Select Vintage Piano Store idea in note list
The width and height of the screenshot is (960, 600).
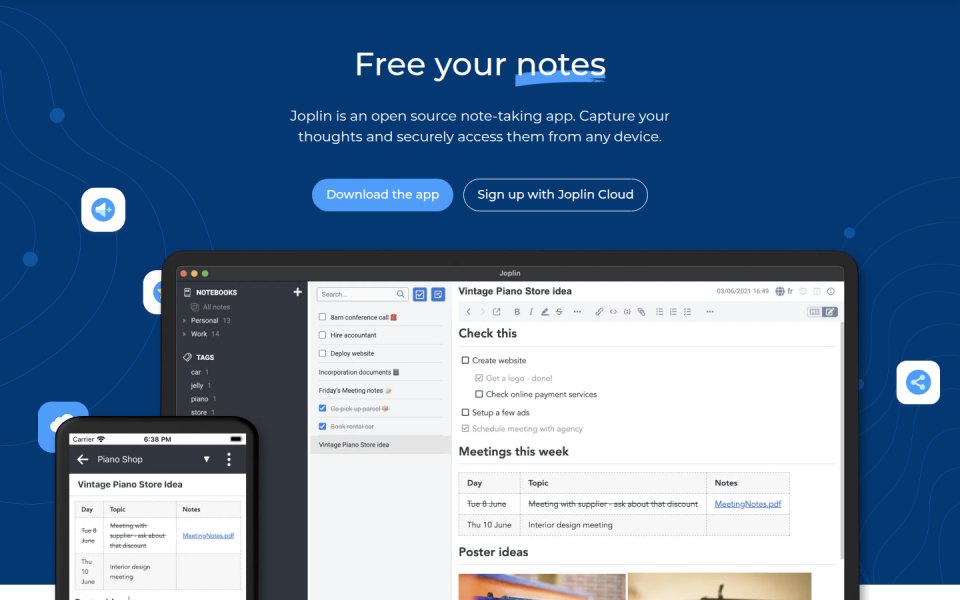tap(380, 444)
